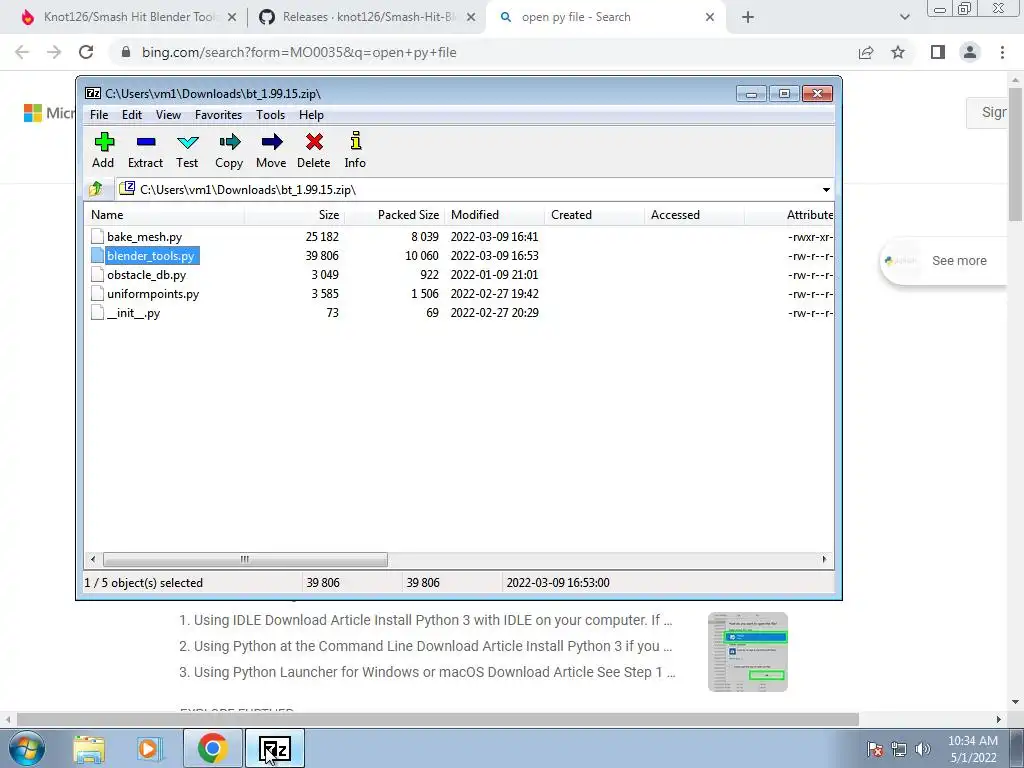1024x768 pixels.
Task: Open the Edit menu in 7-Zip
Action: [x=132, y=115]
